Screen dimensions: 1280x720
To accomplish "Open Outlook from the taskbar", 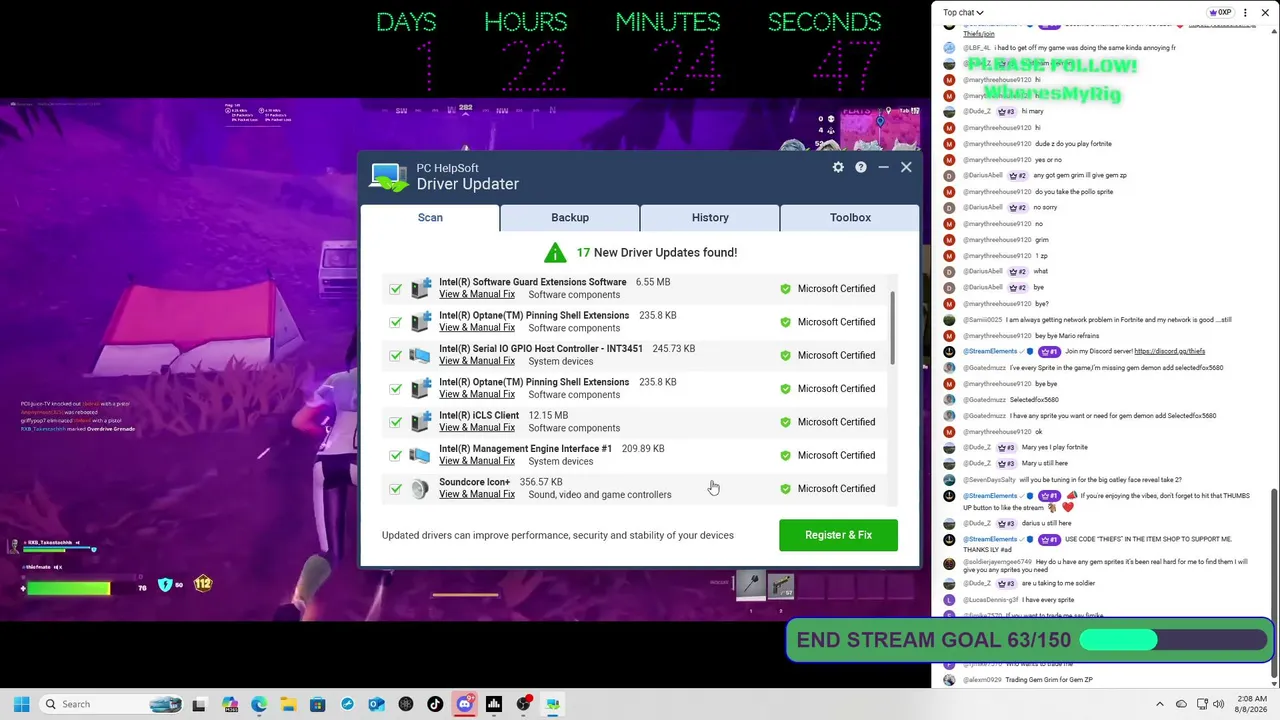I will click(376, 704).
